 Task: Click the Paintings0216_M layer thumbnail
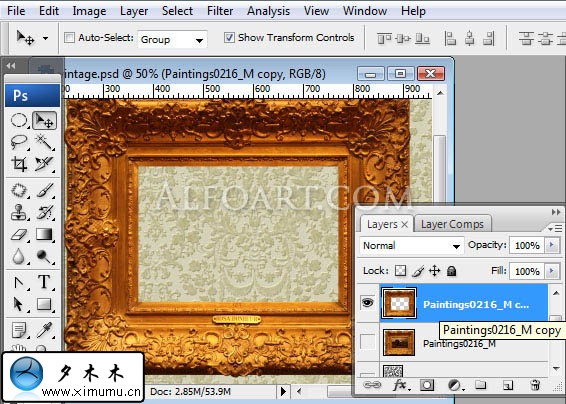(x=399, y=342)
